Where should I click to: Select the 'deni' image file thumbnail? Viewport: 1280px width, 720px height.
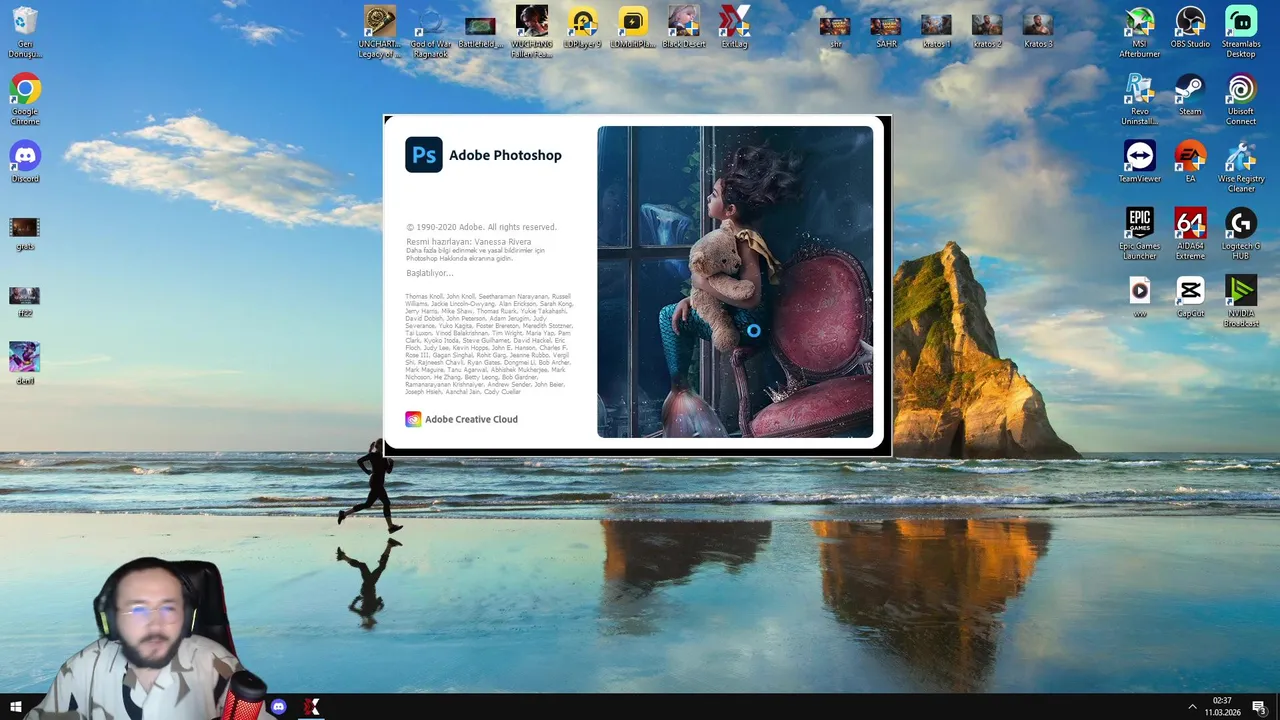pos(25,357)
